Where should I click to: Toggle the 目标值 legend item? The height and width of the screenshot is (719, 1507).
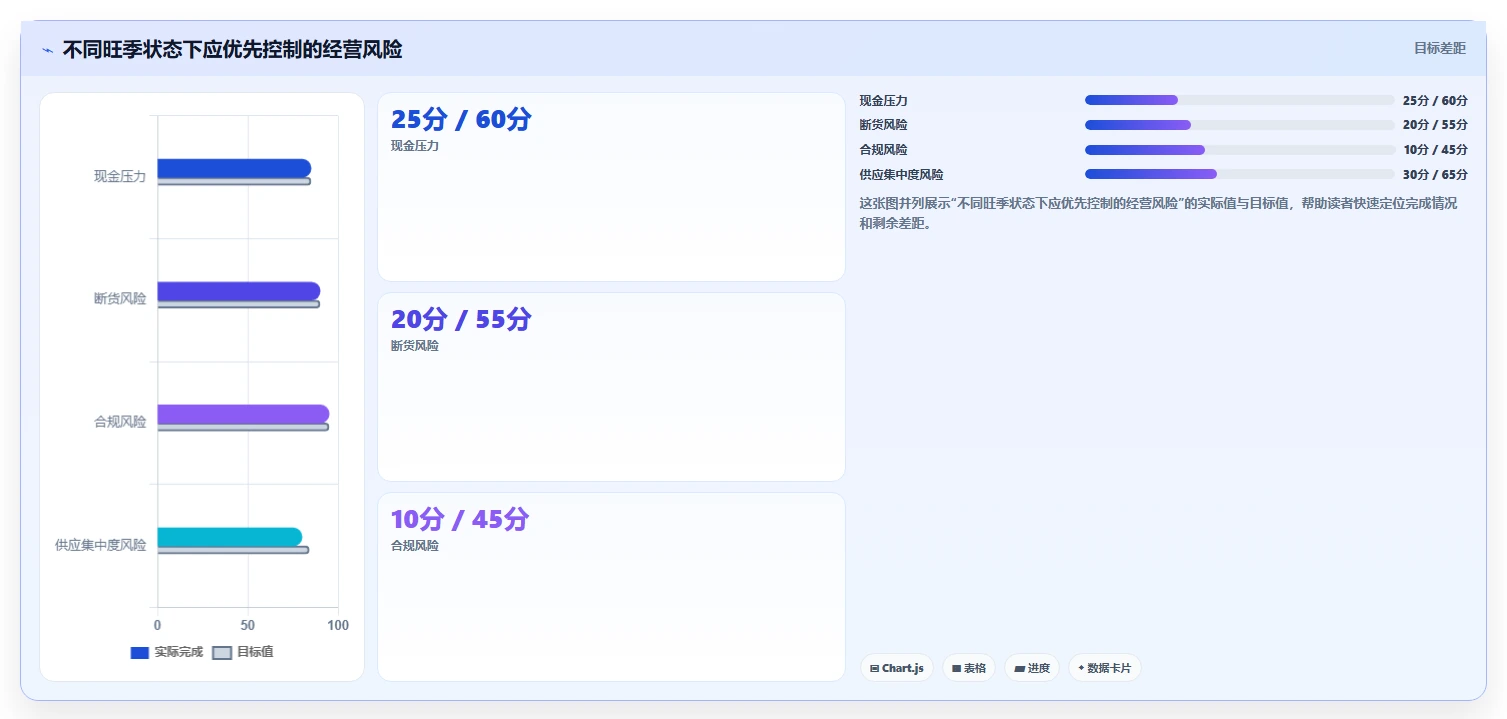click(x=243, y=652)
